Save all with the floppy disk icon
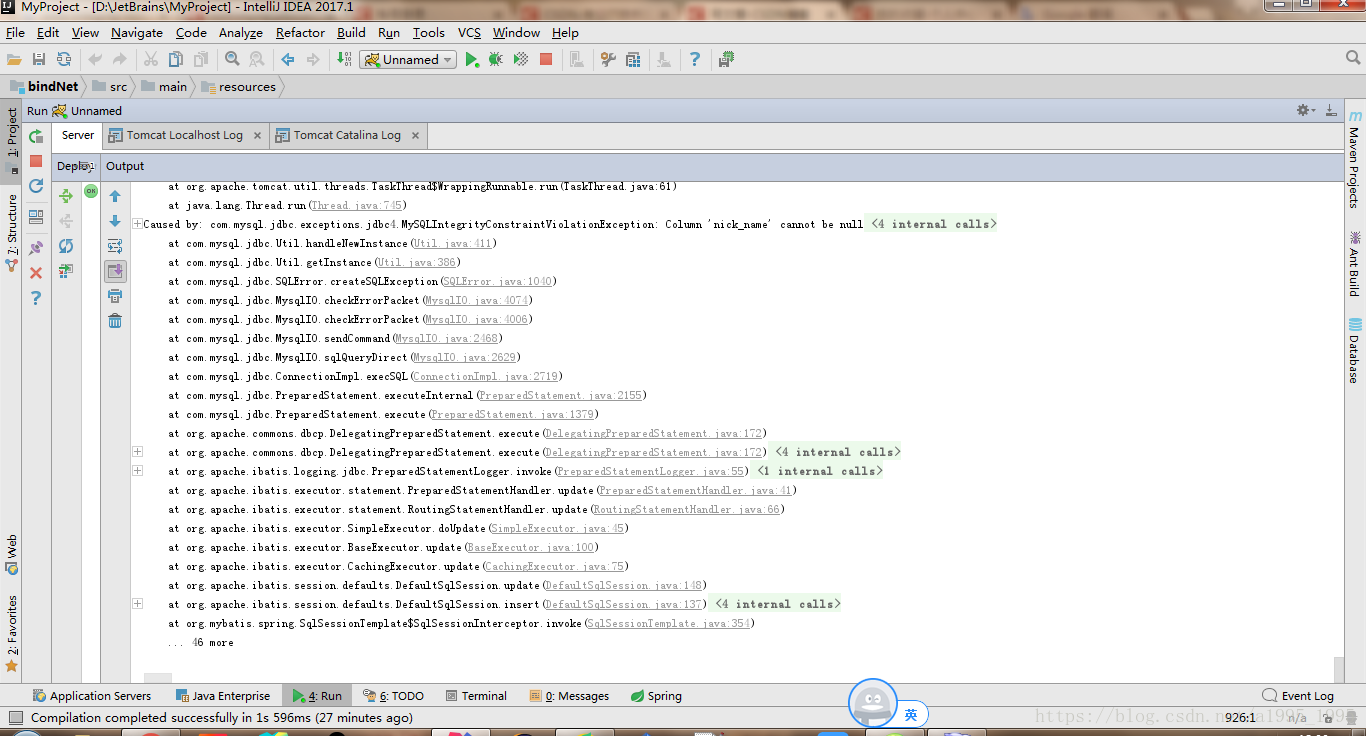1366x736 pixels. (x=39, y=60)
